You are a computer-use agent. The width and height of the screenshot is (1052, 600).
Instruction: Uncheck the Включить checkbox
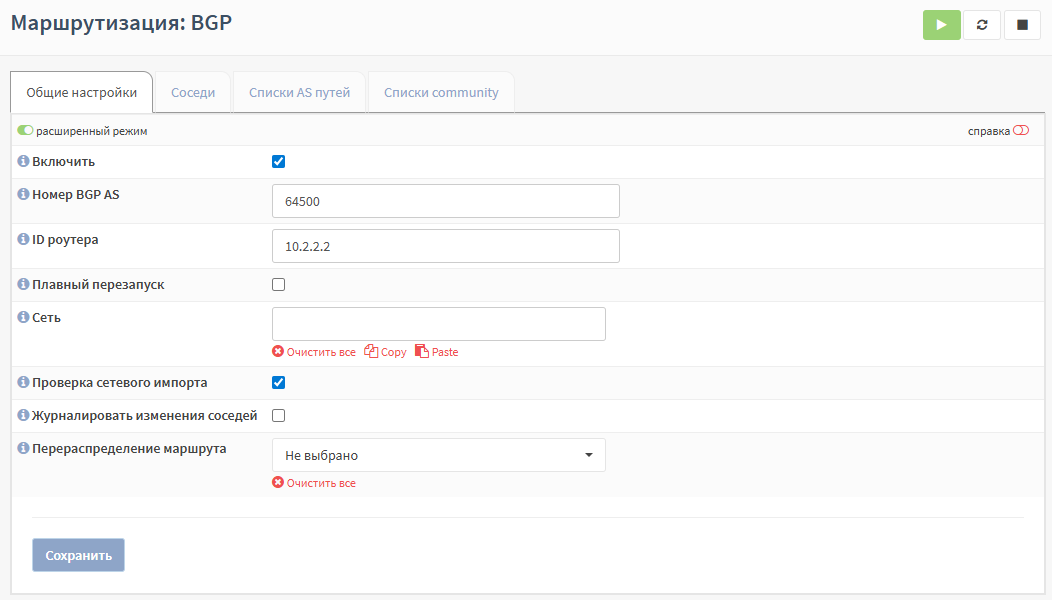pos(279,162)
